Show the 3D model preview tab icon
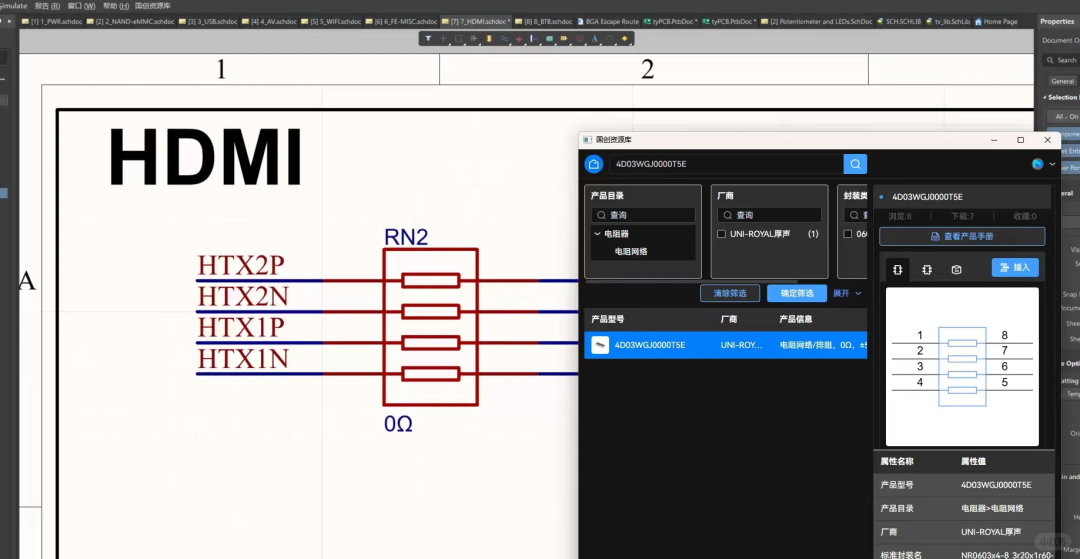Screen dimensions: 1080x559 tap(956, 269)
